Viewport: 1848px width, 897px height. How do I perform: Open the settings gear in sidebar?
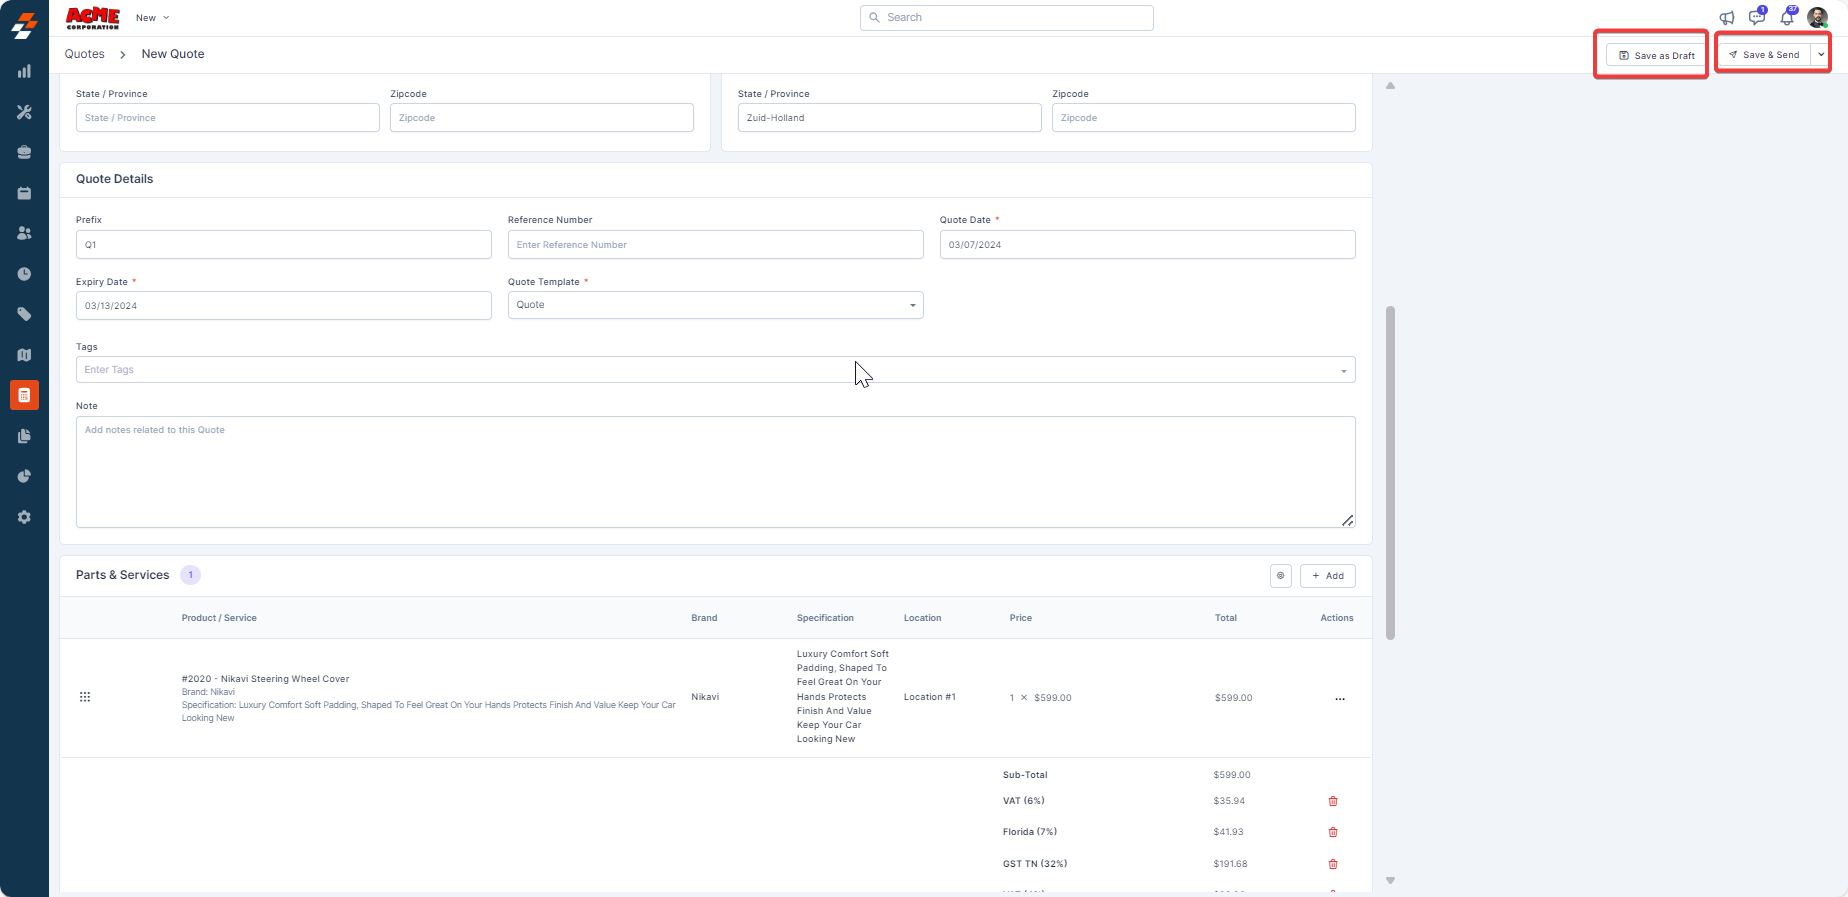click(x=24, y=517)
